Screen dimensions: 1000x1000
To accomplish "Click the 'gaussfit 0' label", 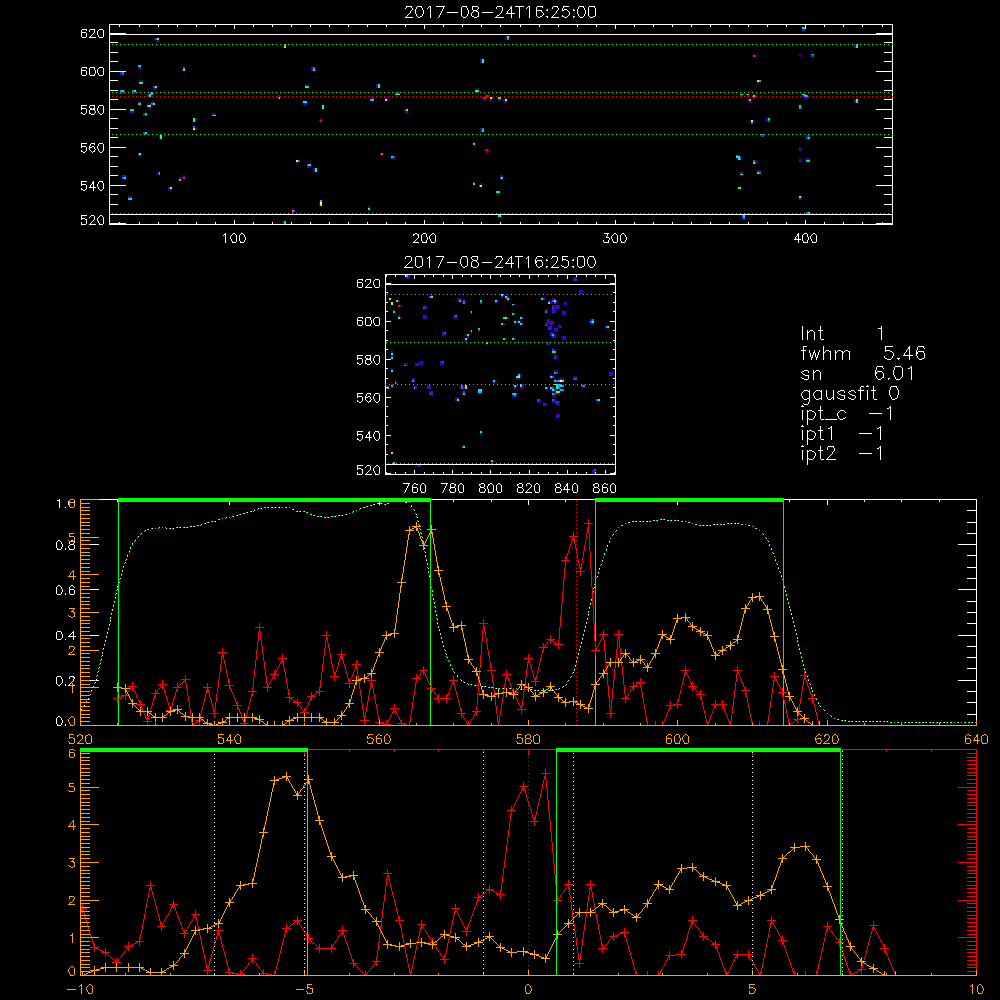I will (x=850, y=393).
